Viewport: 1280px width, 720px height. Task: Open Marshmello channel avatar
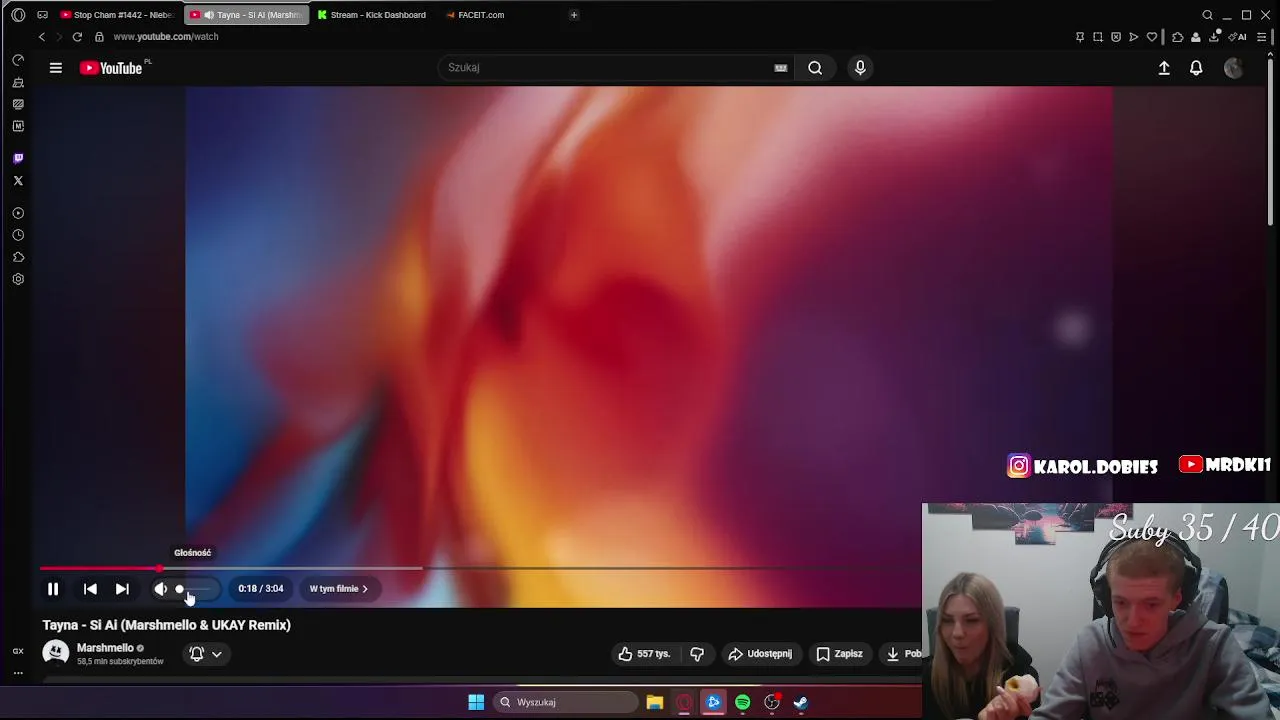click(x=56, y=653)
